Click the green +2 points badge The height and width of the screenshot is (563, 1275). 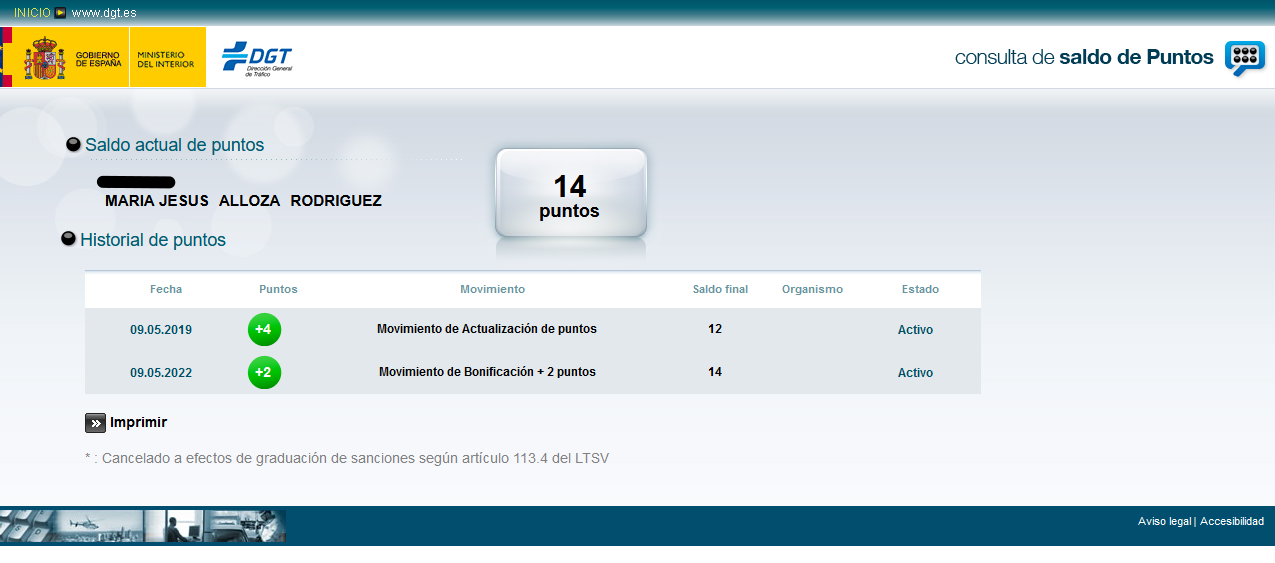[264, 373]
